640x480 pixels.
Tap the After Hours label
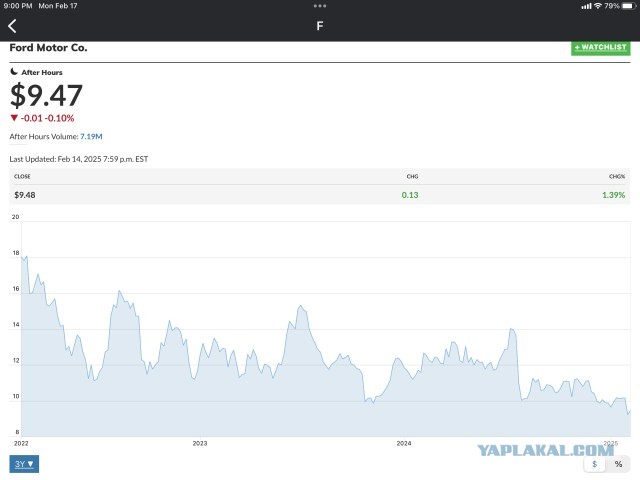tap(42, 72)
